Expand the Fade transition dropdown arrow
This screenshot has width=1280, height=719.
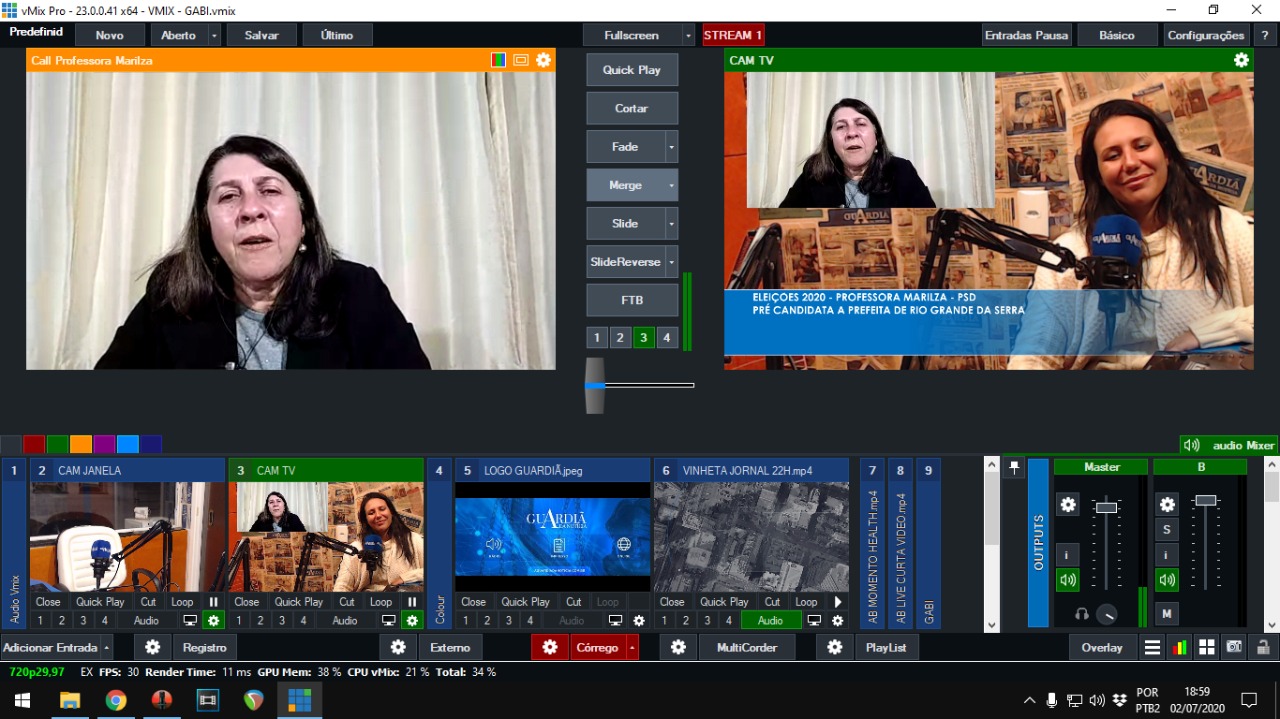[x=671, y=147]
